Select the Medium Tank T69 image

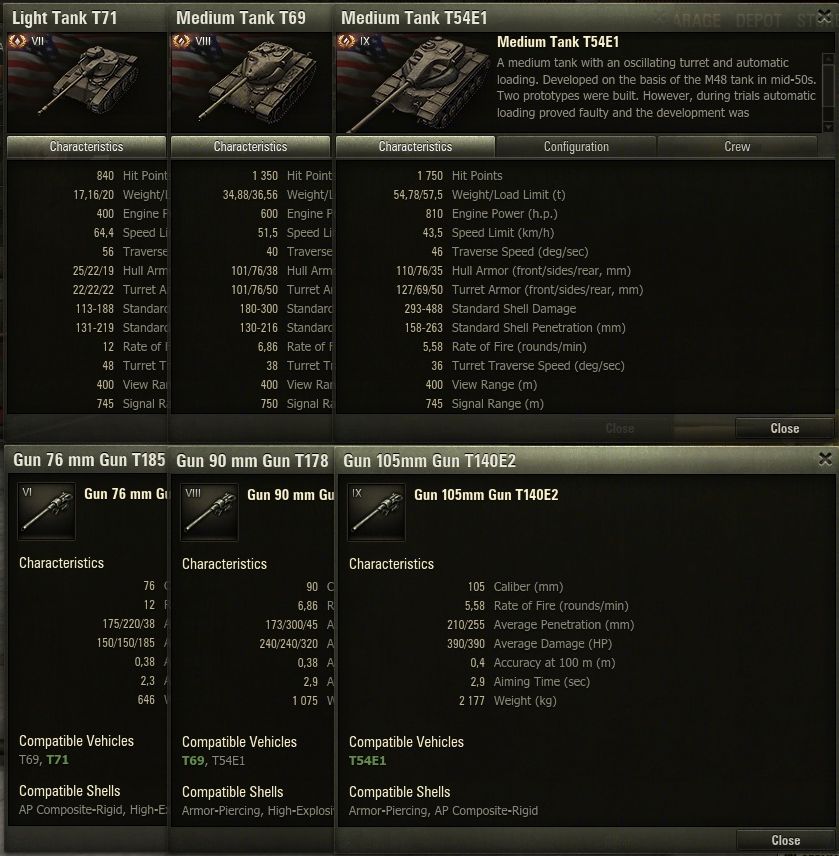pyautogui.click(x=251, y=82)
